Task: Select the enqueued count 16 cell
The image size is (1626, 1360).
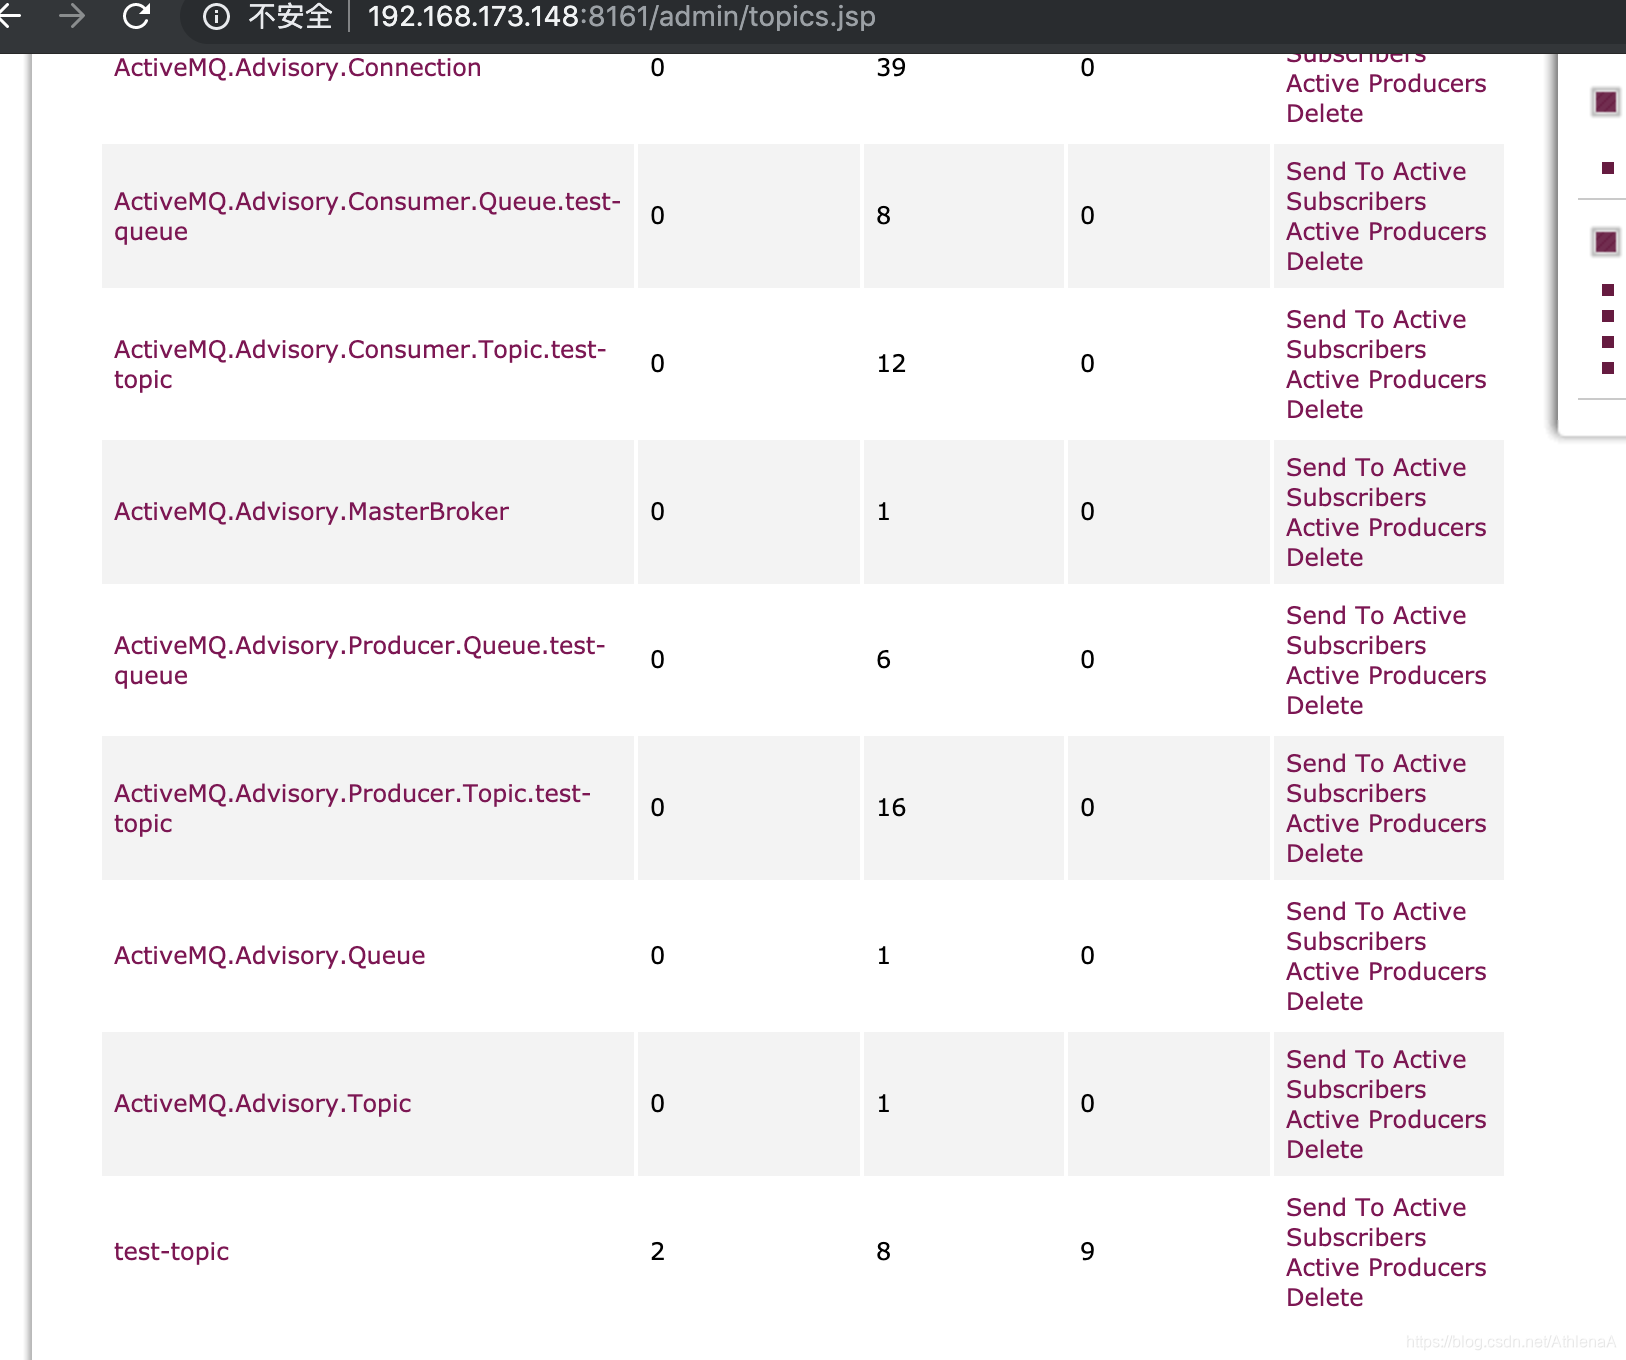Action: (x=891, y=807)
